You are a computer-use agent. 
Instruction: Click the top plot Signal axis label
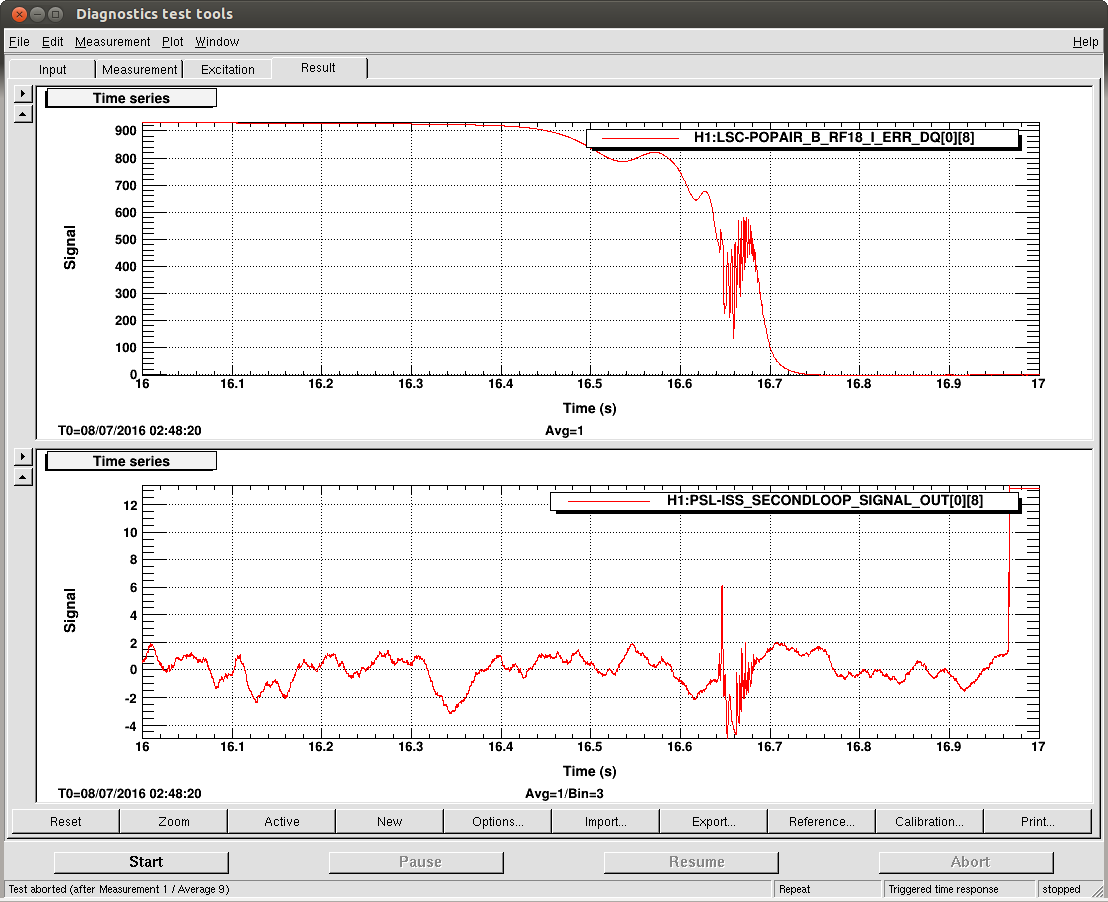pos(70,247)
